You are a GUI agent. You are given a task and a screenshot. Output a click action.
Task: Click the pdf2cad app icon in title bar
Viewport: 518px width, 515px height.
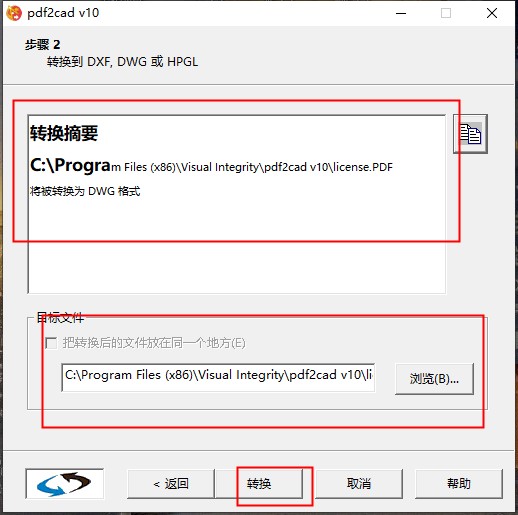(14, 13)
